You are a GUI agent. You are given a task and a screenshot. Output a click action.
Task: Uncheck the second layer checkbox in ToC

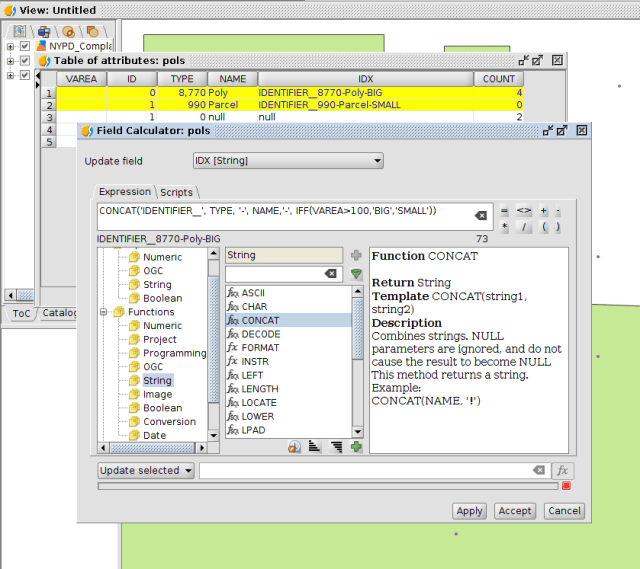[x=25, y=61]
